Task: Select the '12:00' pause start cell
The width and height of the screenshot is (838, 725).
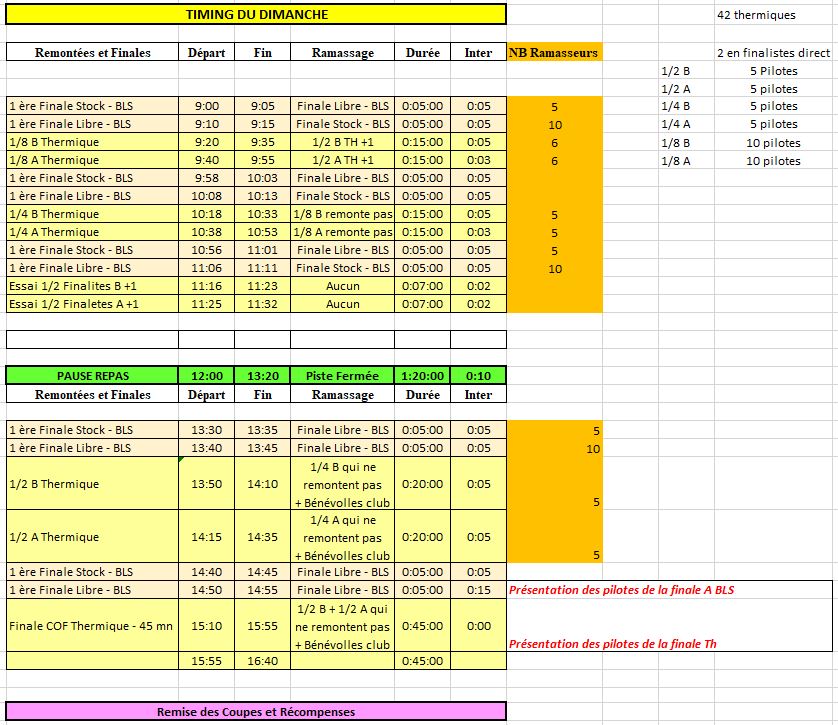Action: (x=206, y=376)
